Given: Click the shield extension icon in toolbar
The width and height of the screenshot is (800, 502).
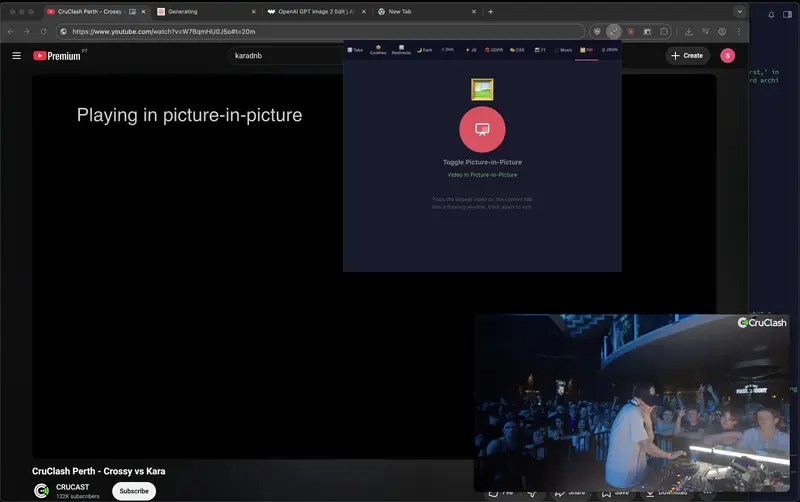Looking at the screenshot, I should (x=597, y=32).
